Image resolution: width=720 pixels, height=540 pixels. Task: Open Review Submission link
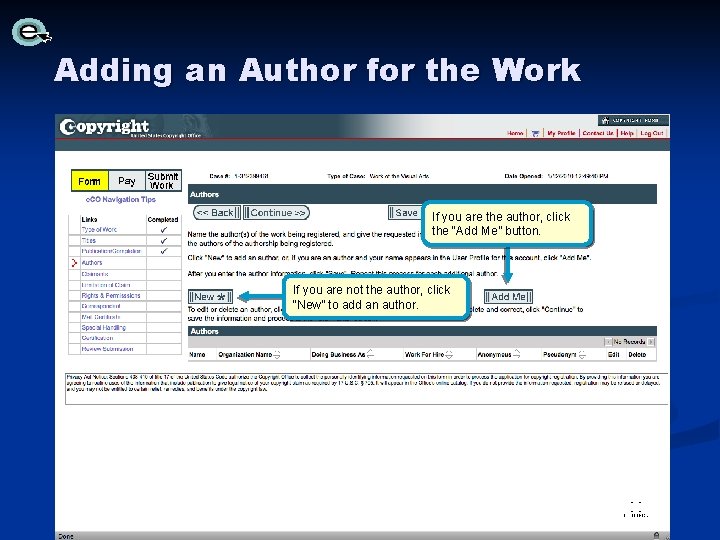point(107,349)
